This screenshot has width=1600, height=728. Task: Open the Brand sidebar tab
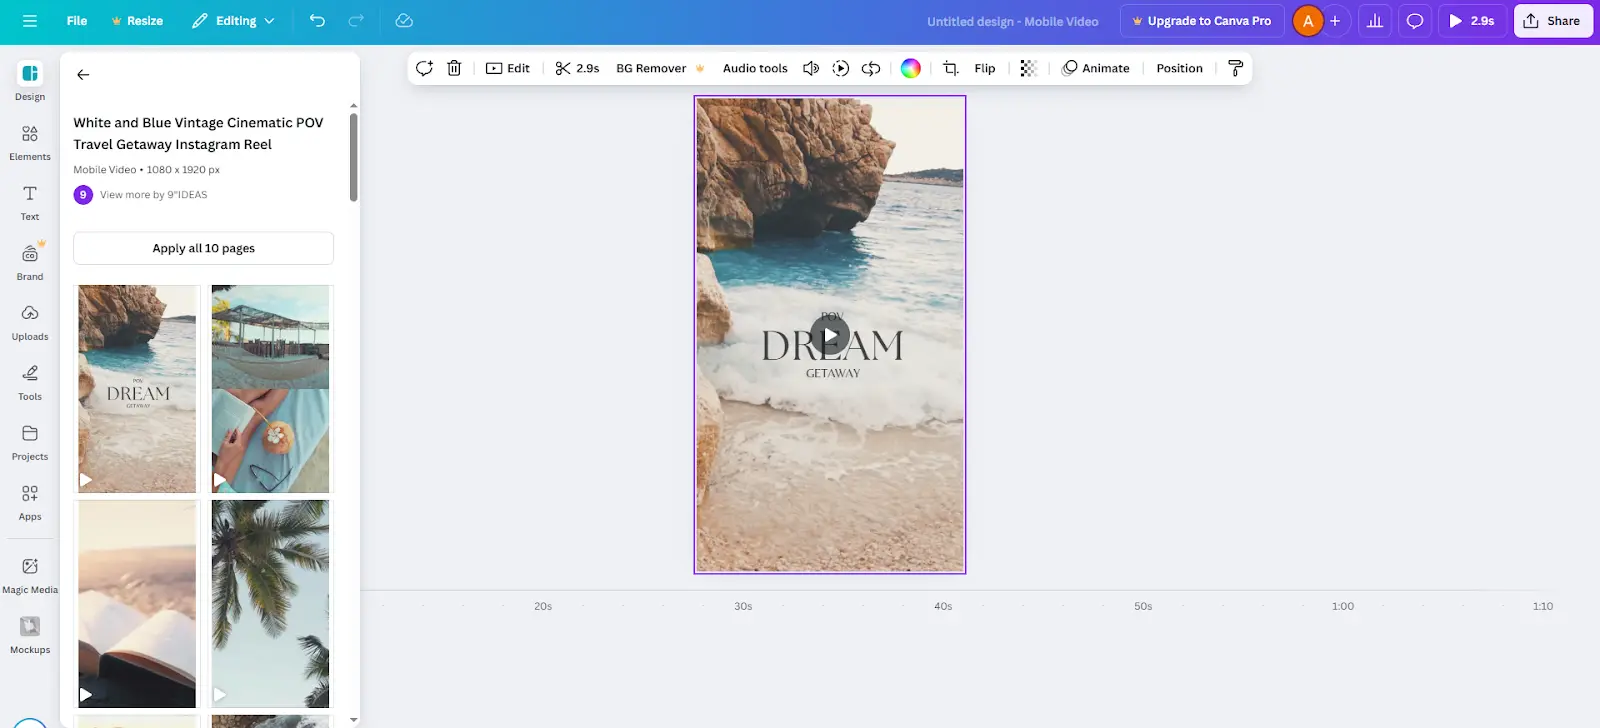30,262
